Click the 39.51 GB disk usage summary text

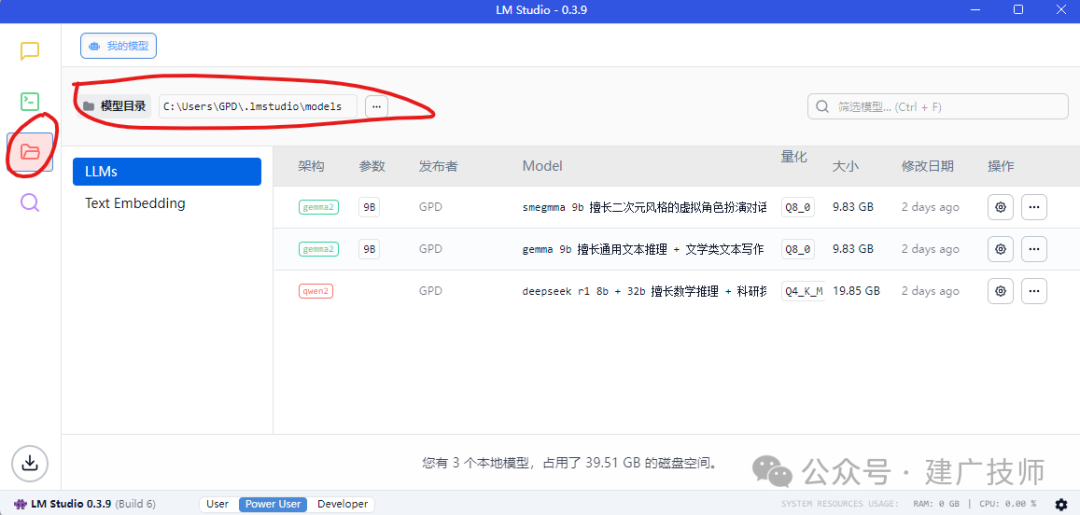(x=570, y=463)
